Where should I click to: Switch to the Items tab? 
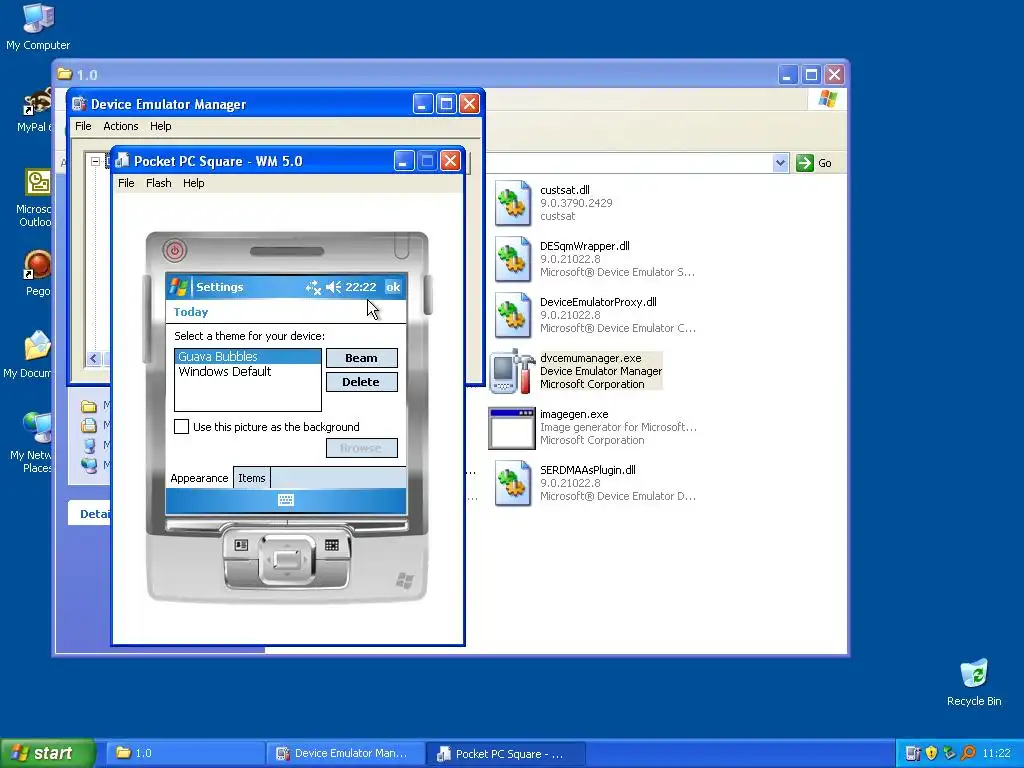251,478
